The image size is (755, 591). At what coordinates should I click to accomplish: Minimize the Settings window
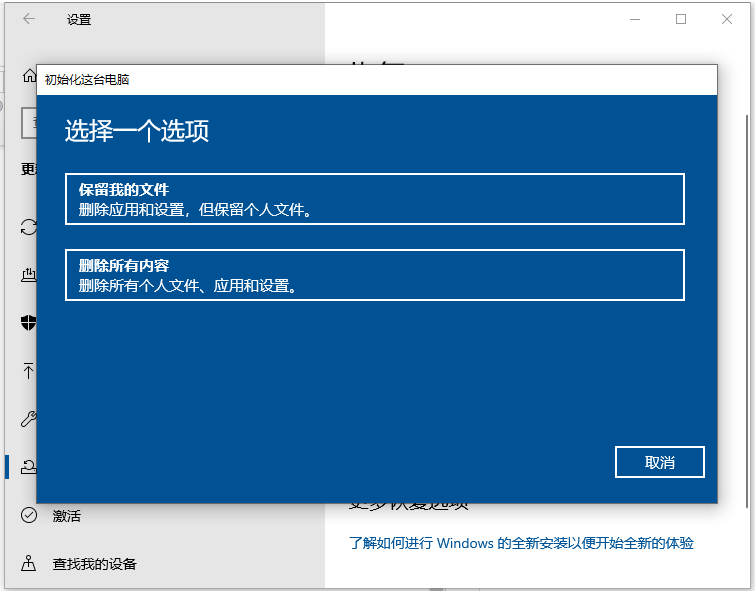[635, 19]
